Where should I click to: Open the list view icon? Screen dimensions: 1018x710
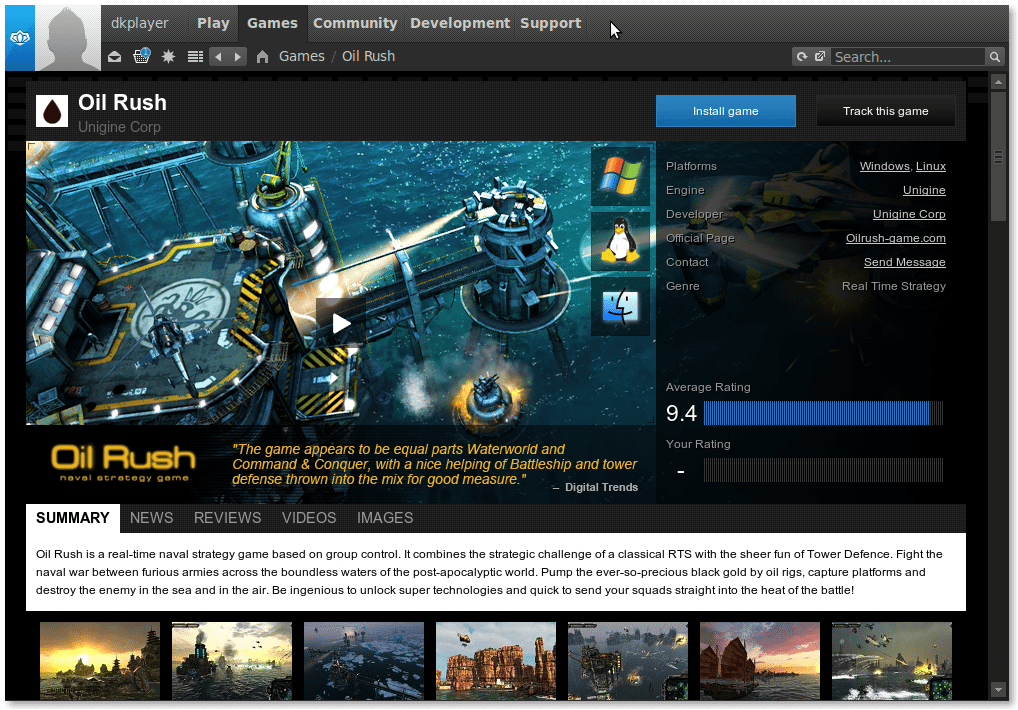coord(195,57)
